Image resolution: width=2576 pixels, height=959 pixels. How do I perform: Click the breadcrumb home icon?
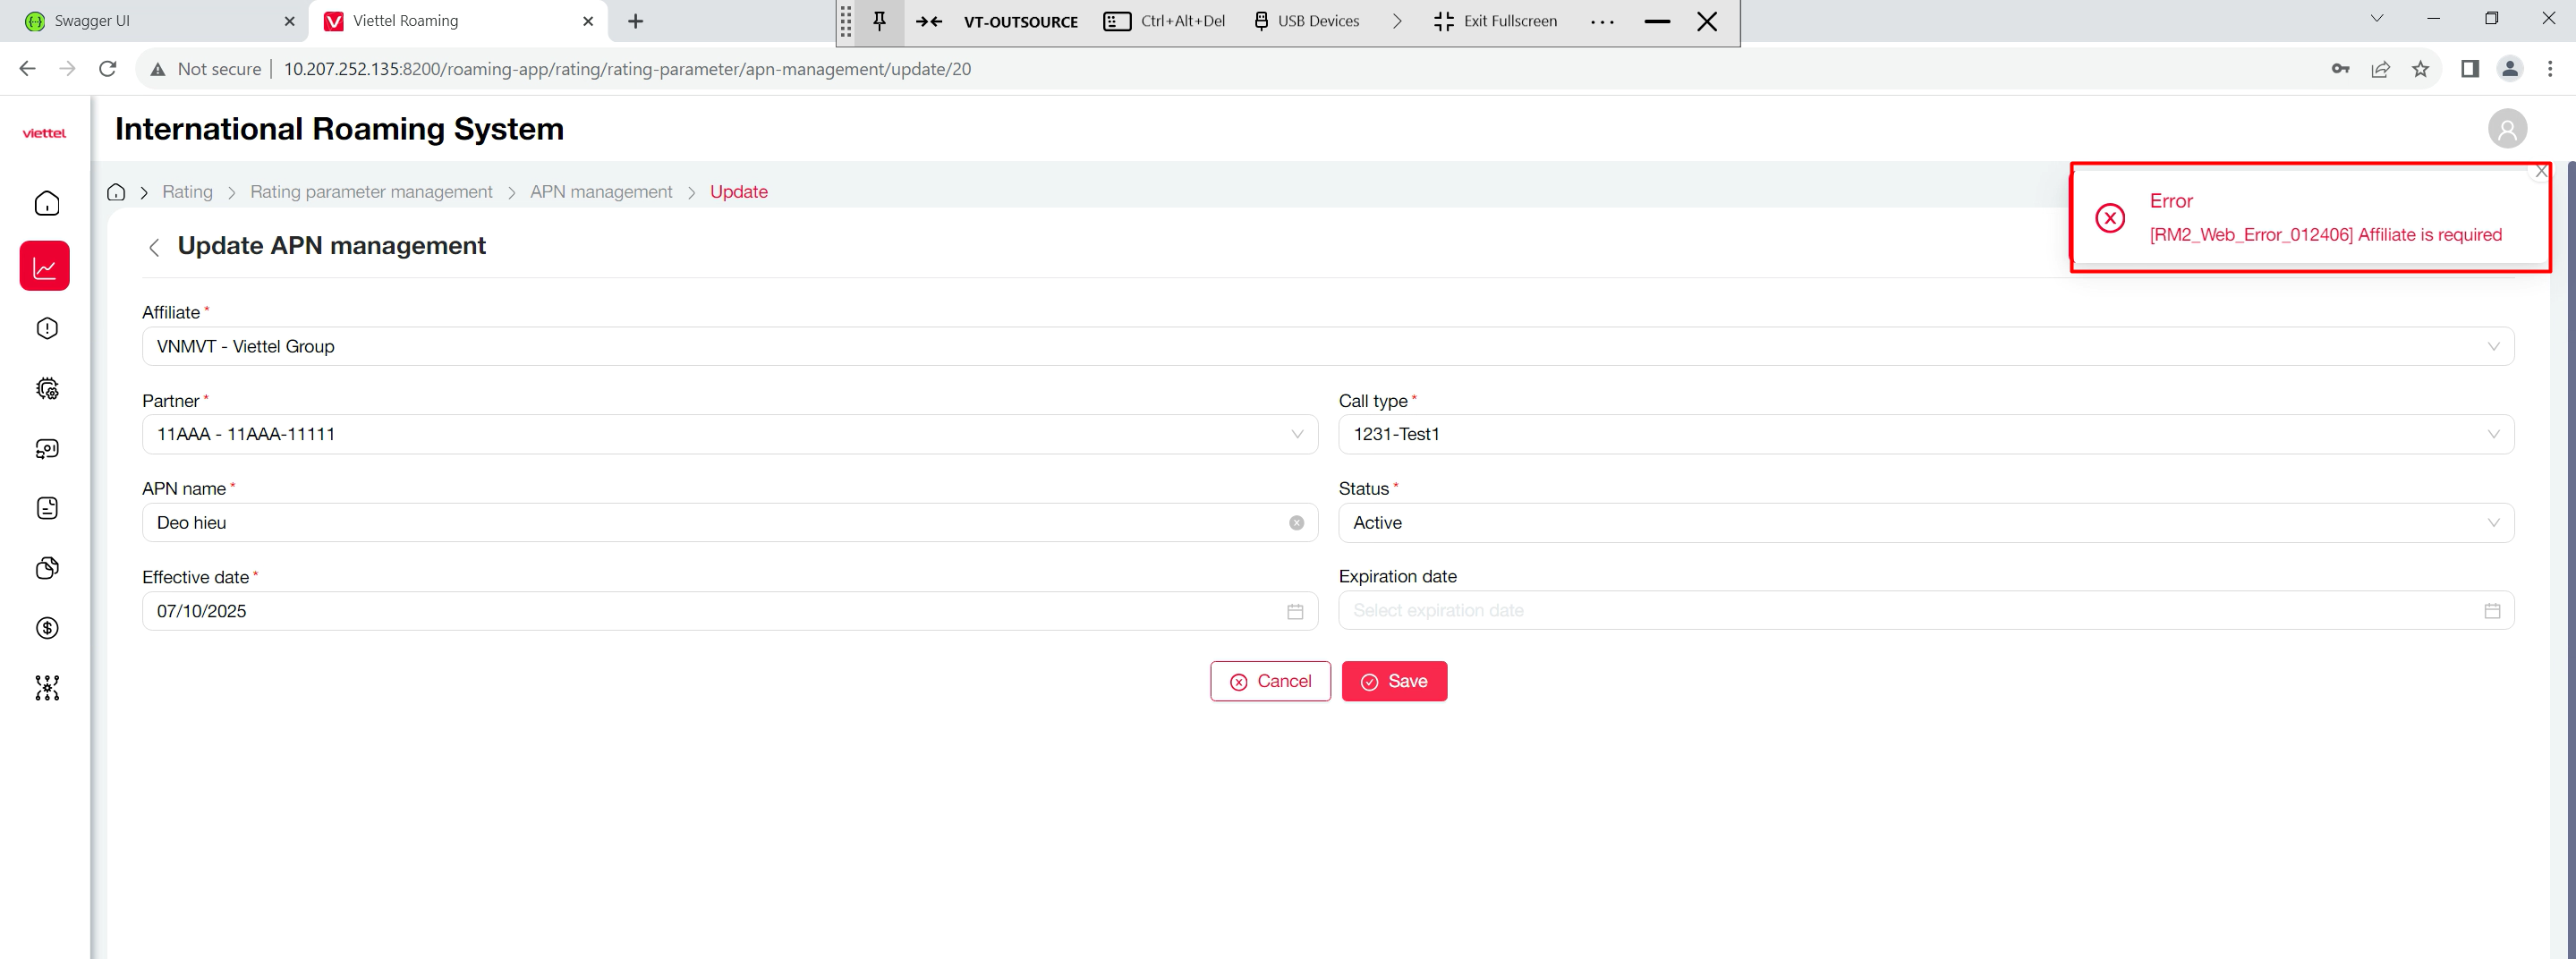(x=116, y=192)
